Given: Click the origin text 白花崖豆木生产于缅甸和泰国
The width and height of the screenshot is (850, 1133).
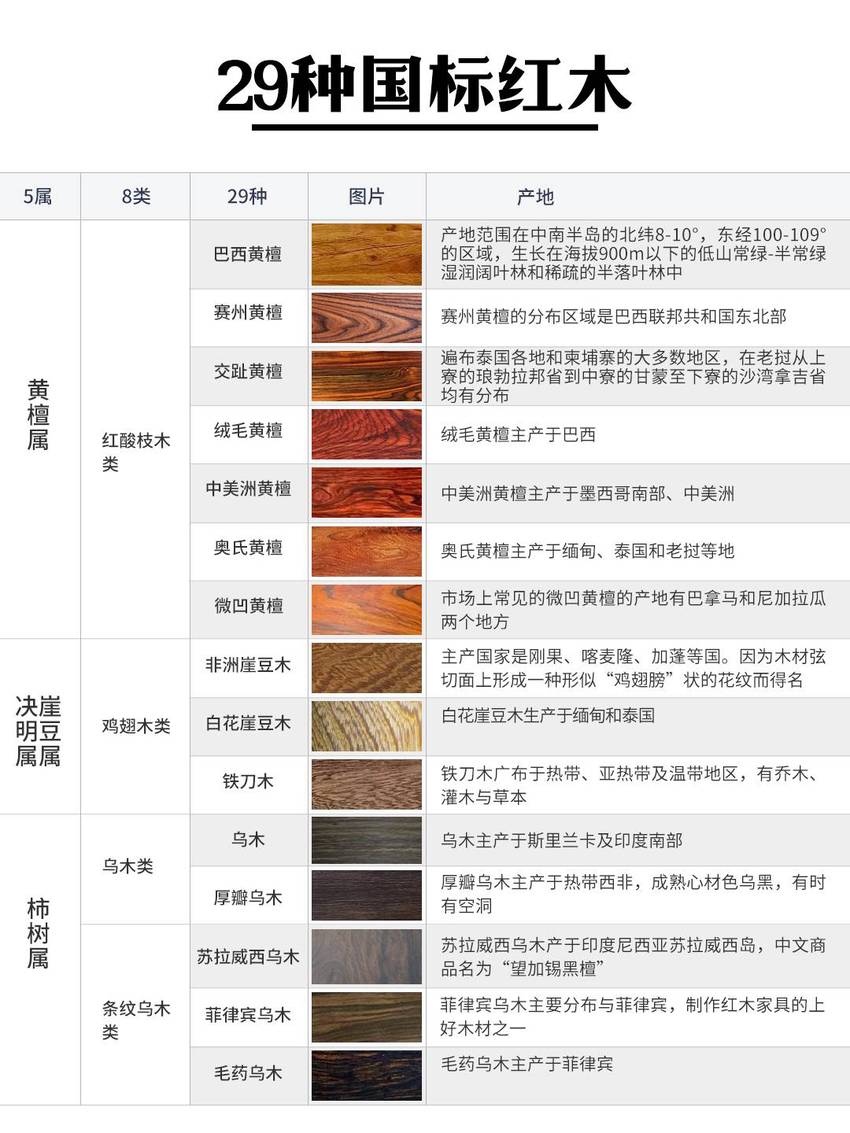Looking at the screenshot, I should pyautogui.click(x=548, y=715).
